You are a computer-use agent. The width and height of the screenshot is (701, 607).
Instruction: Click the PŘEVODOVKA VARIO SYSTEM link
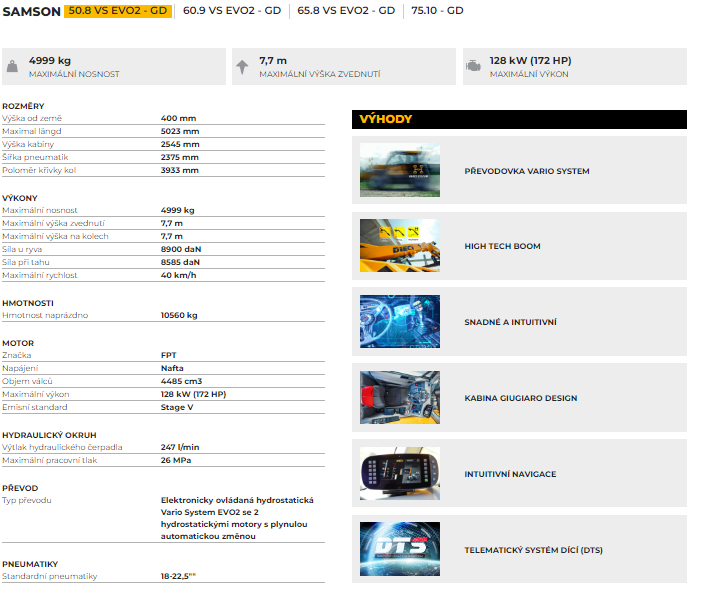pos(527,171)
